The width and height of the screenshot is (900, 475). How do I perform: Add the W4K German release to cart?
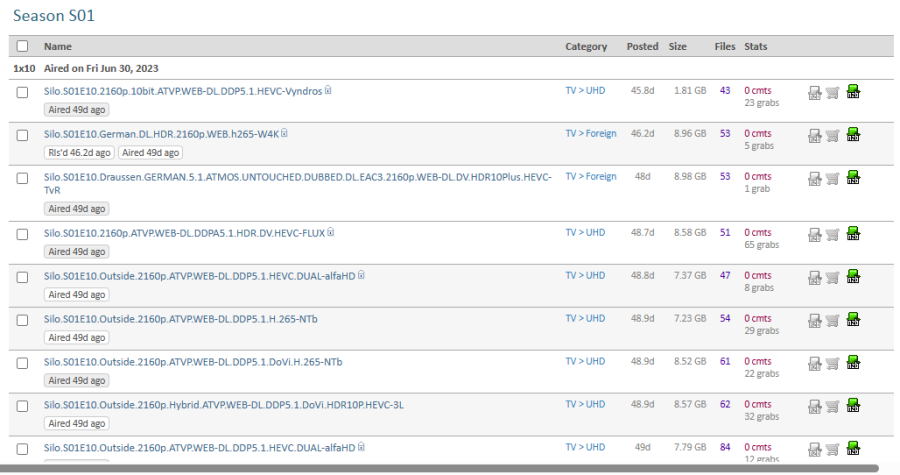point(833,135)
